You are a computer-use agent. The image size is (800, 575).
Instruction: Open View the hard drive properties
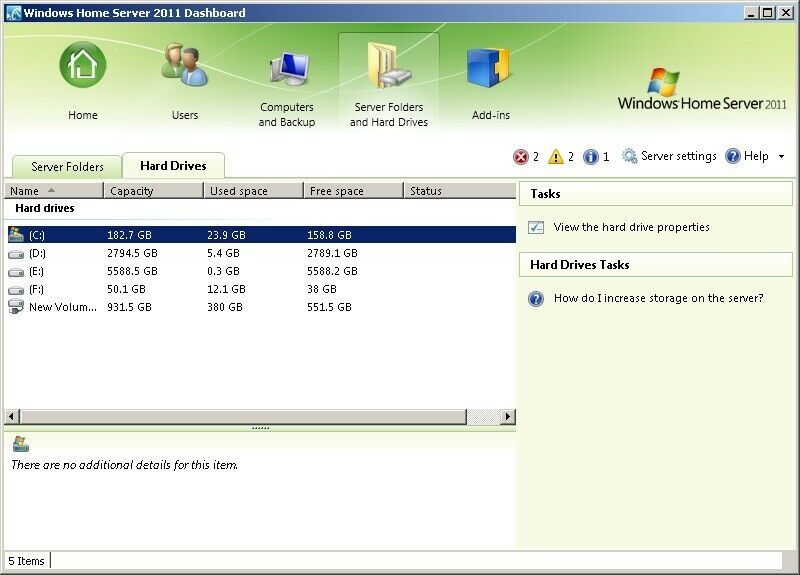[x=632, y=227]
